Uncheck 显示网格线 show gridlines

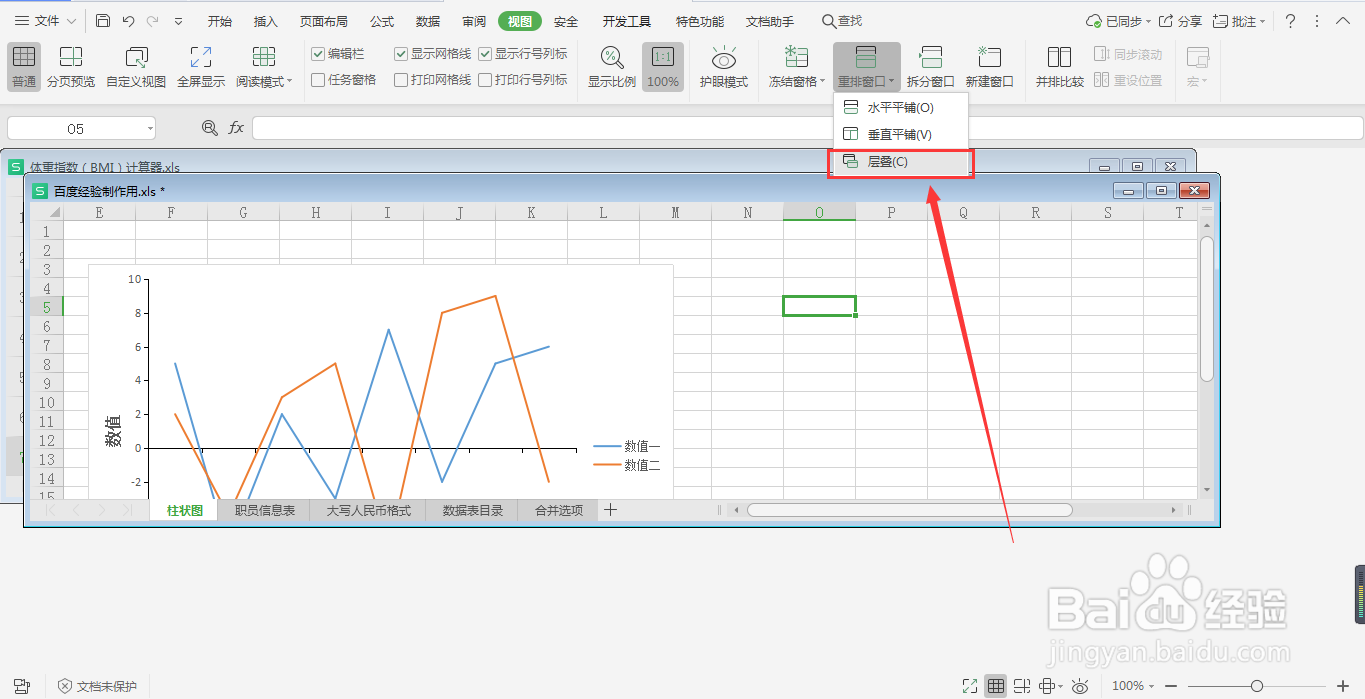tap(401, 54)
